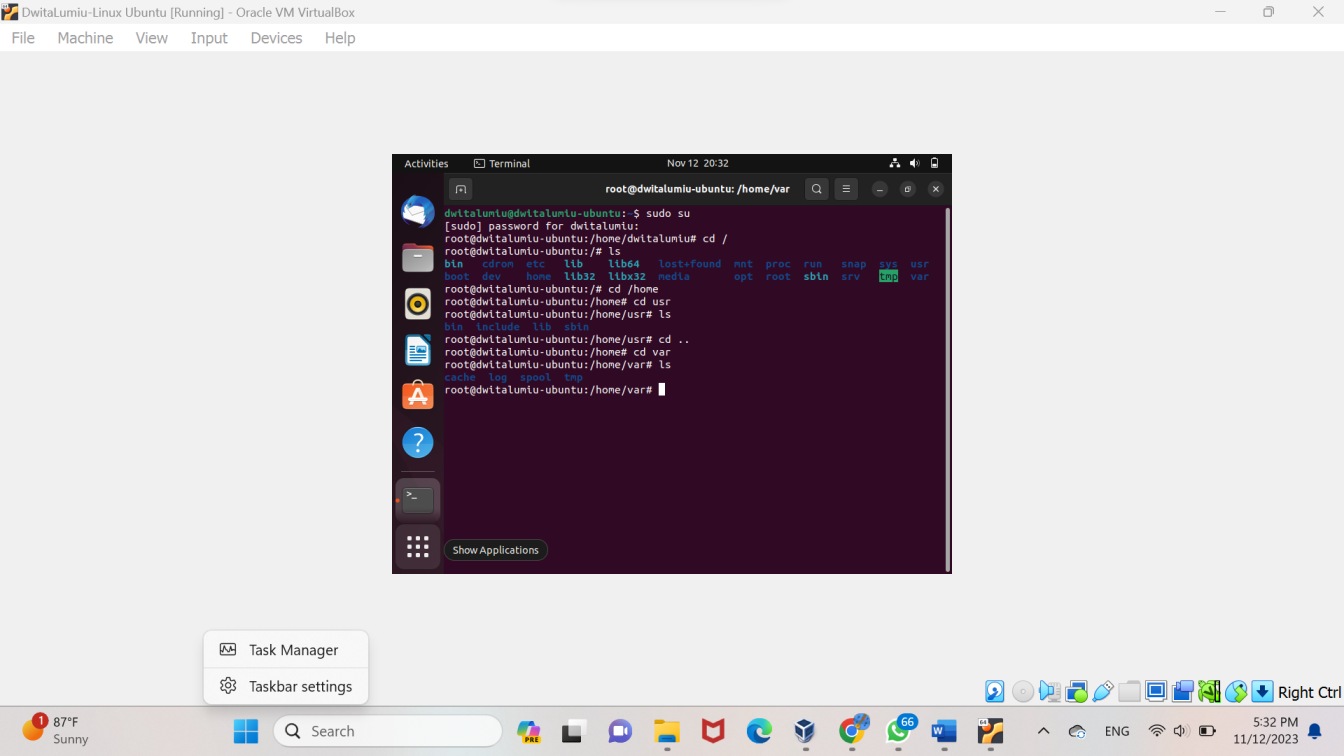
Task: Click the display settings indicator
Action: (x=1156, y=691)
